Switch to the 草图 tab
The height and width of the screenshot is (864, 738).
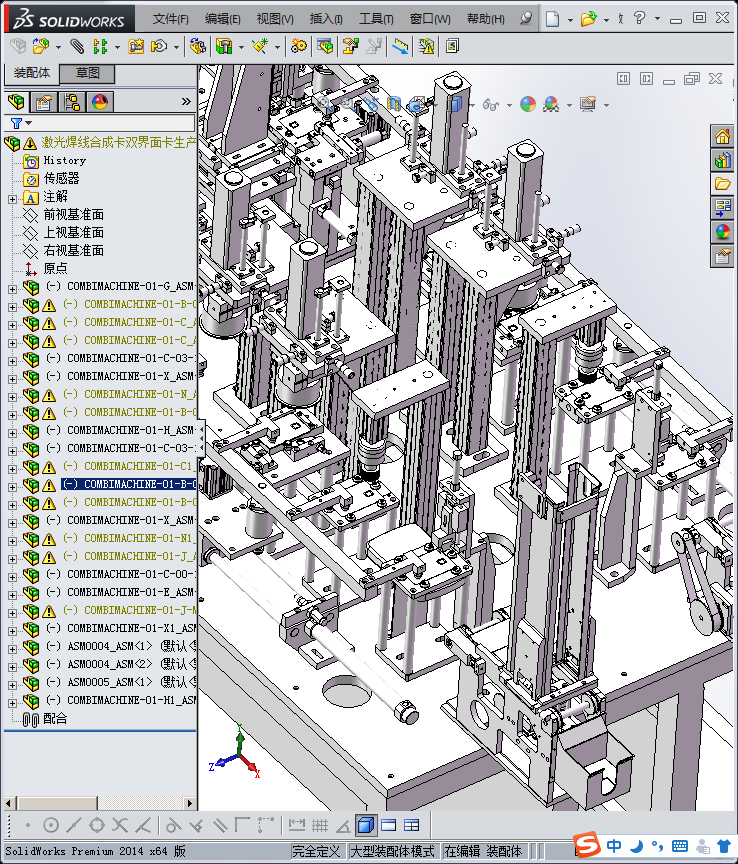point(88,73)
